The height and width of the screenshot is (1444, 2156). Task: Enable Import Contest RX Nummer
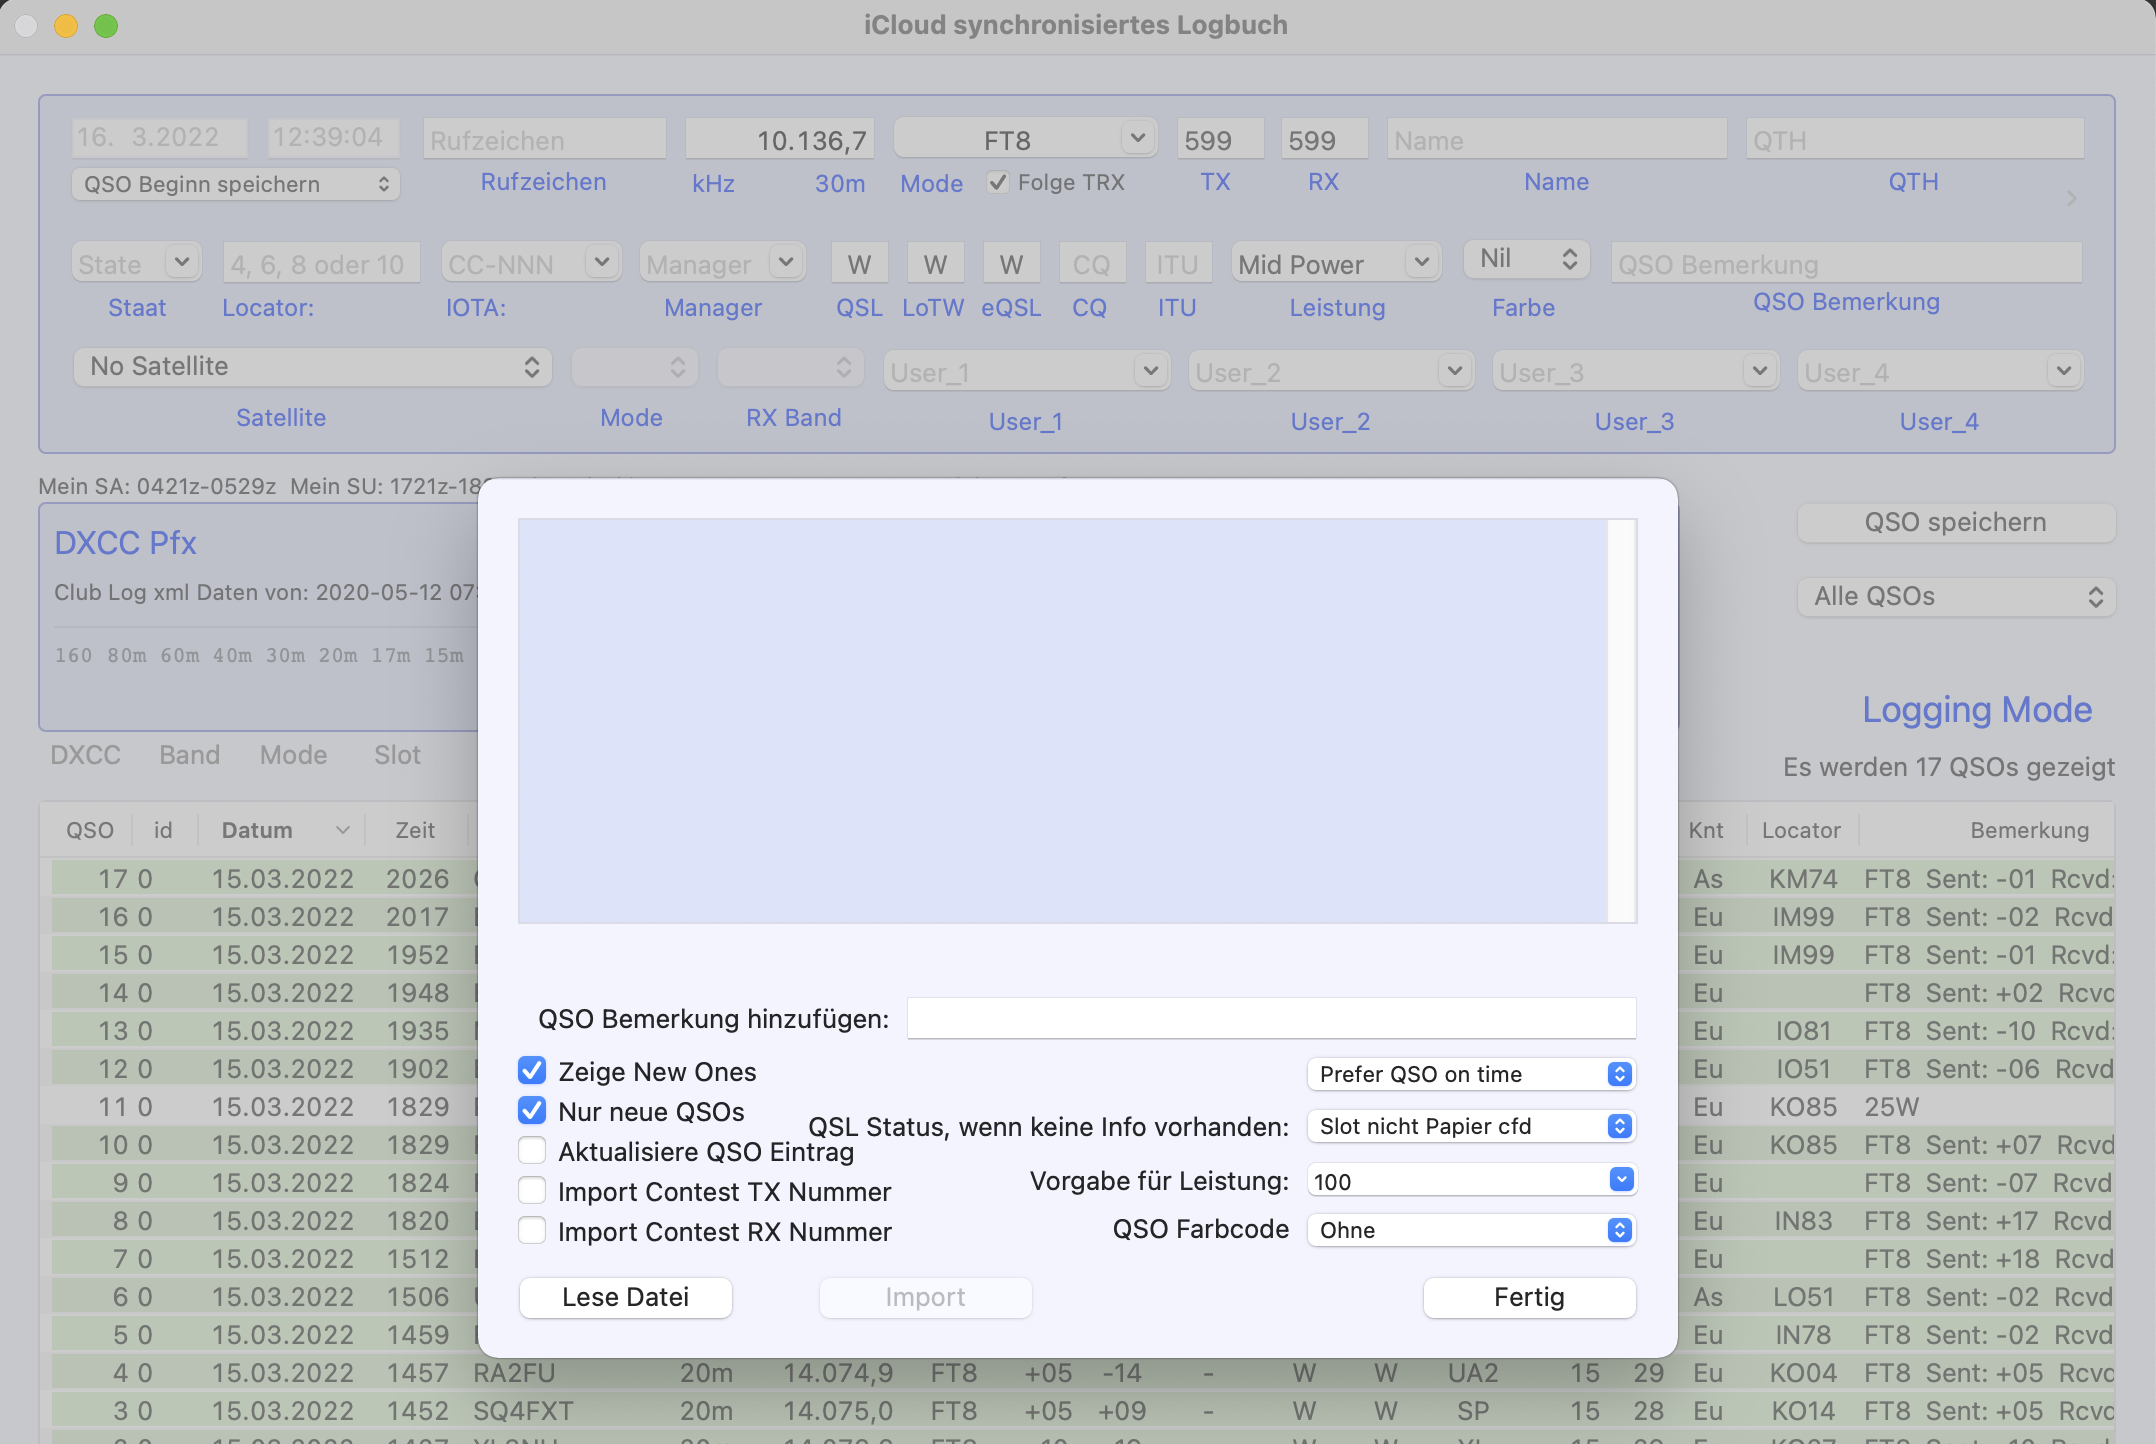(x=532, y=1231)
